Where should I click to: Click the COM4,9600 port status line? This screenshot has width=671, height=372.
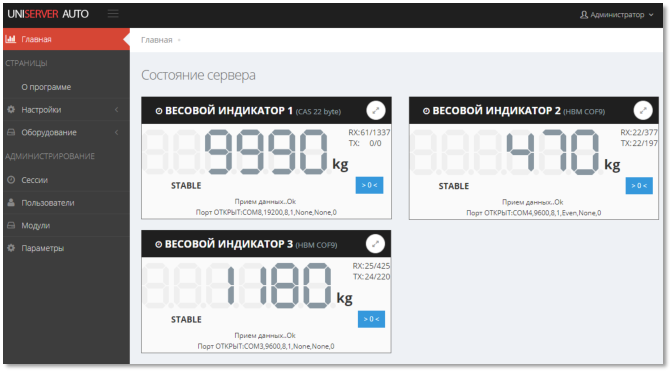(534, 213)
